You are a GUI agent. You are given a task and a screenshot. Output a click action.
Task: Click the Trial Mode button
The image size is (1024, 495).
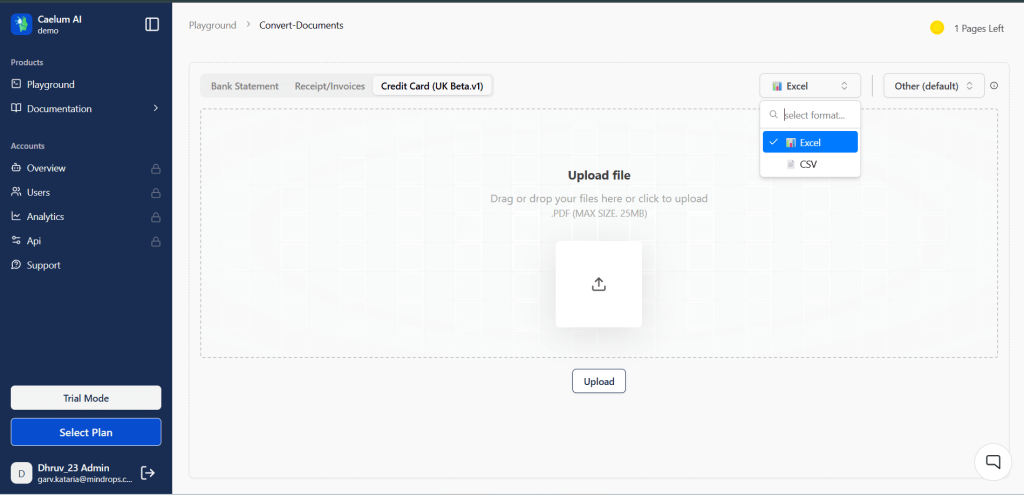(x=86, y=398)
